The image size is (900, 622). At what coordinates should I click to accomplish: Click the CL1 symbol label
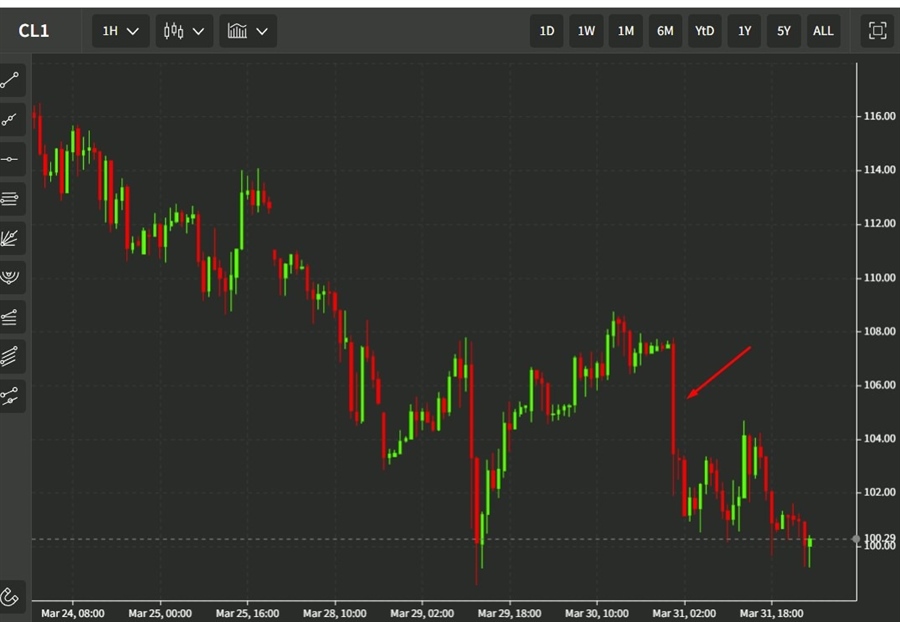pos(34,31)
